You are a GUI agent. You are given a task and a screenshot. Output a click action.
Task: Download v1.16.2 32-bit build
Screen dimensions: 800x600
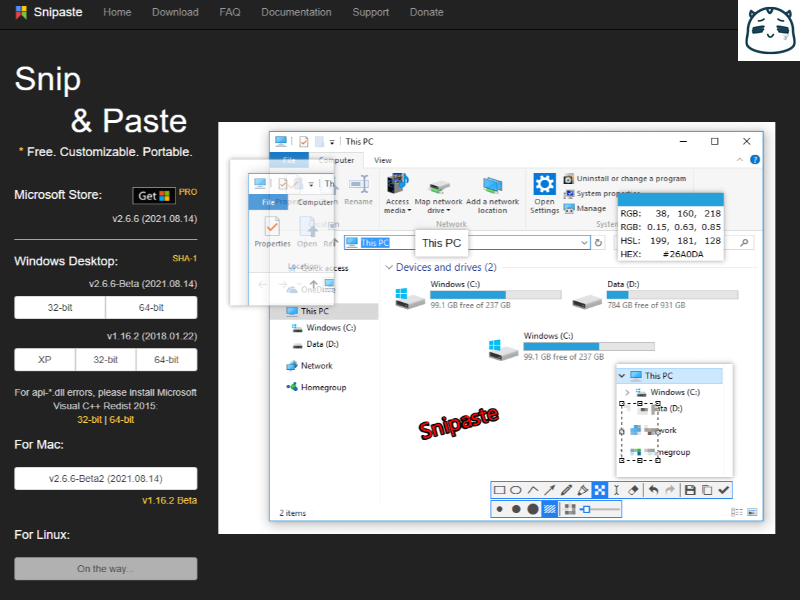106,360
